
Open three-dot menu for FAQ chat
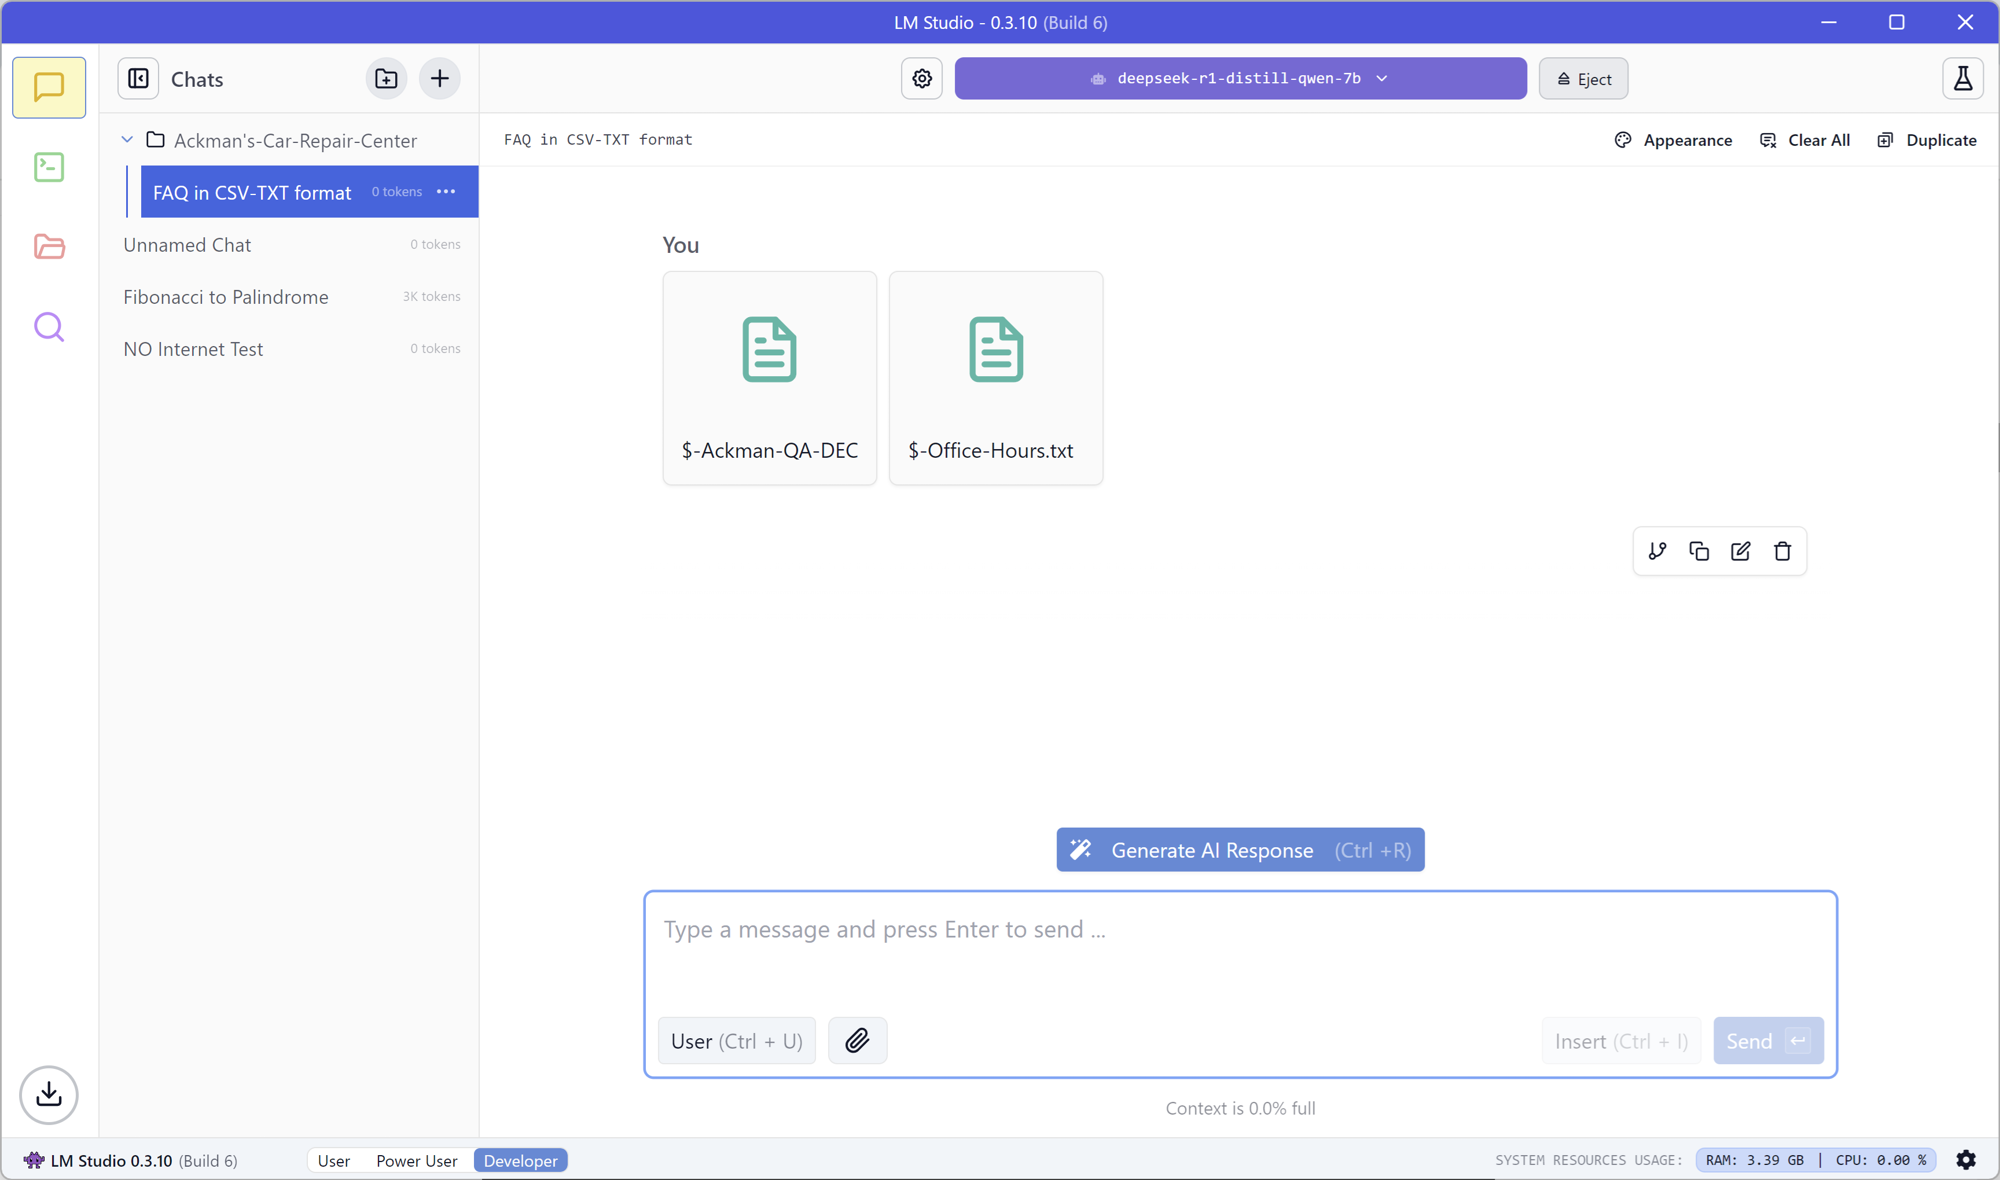click(x=446, y=191)
